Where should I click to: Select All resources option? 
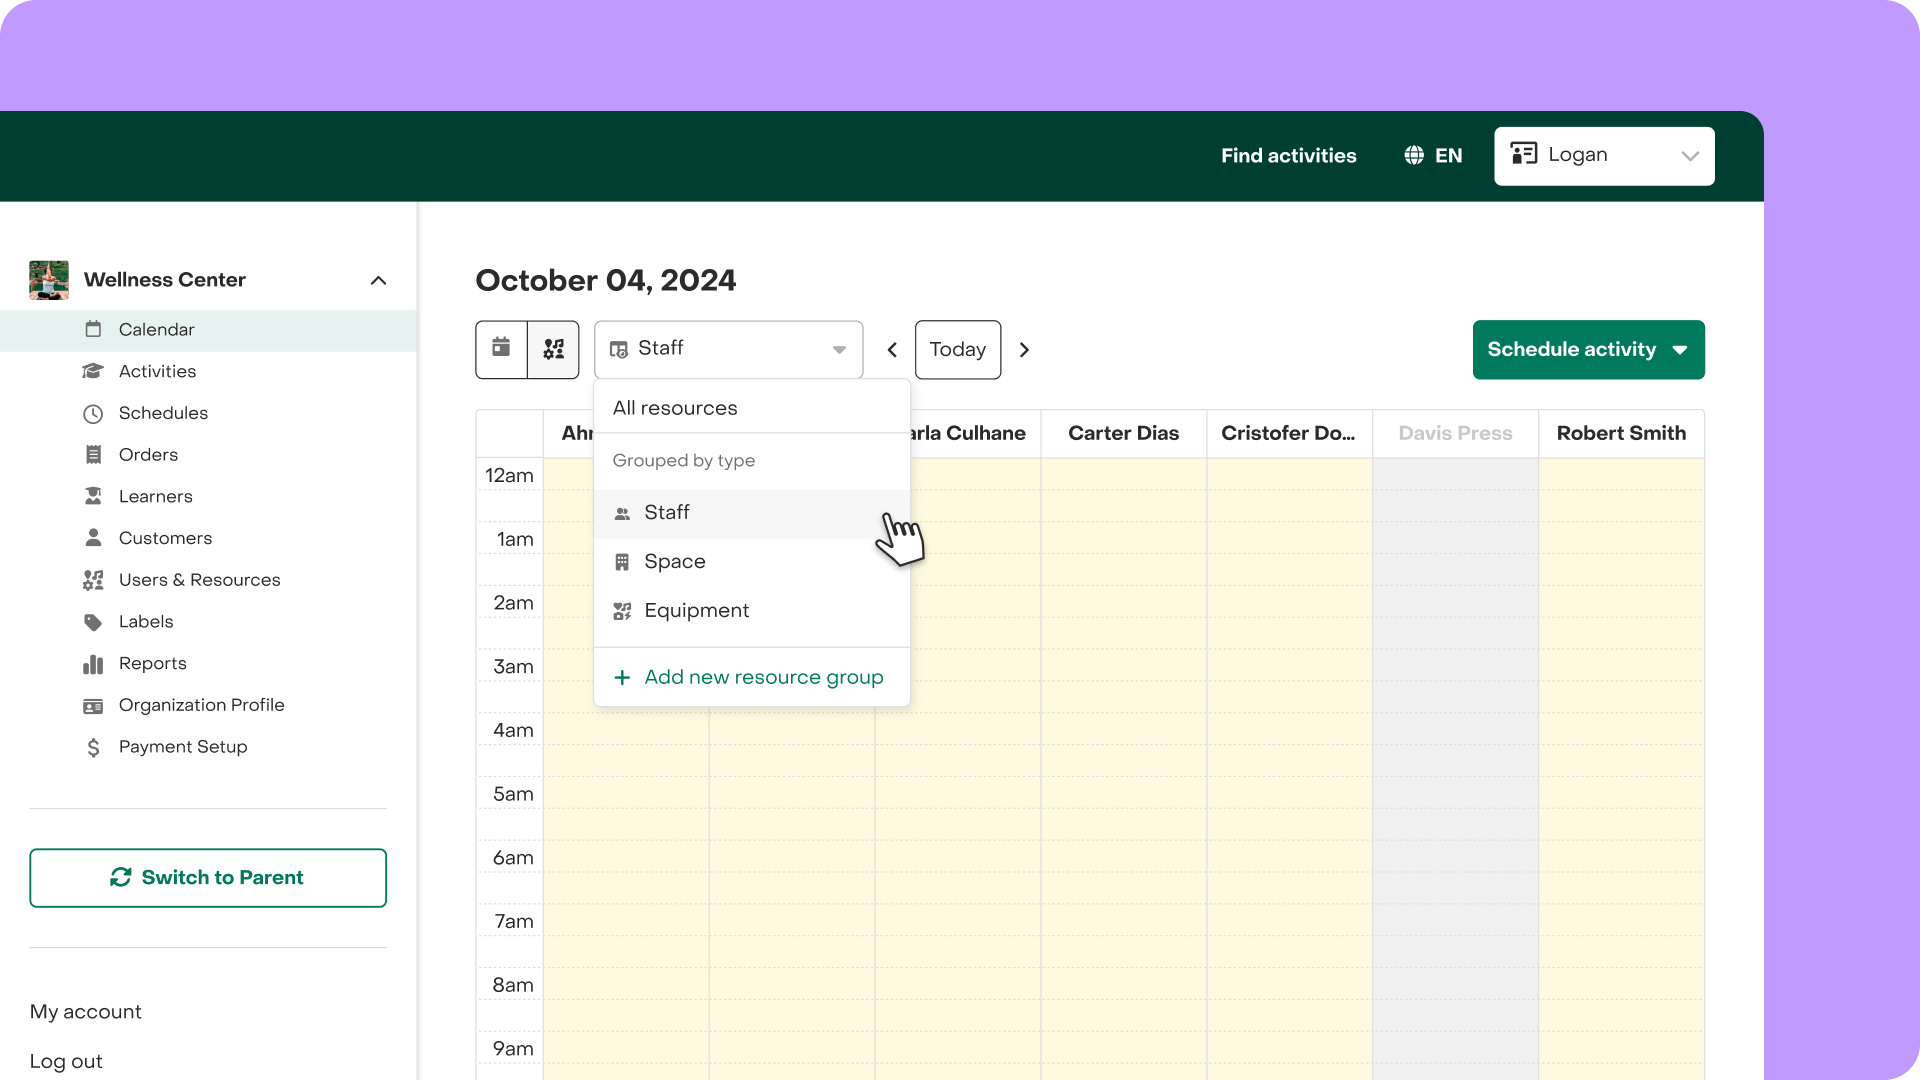click(x=675, y=408)
